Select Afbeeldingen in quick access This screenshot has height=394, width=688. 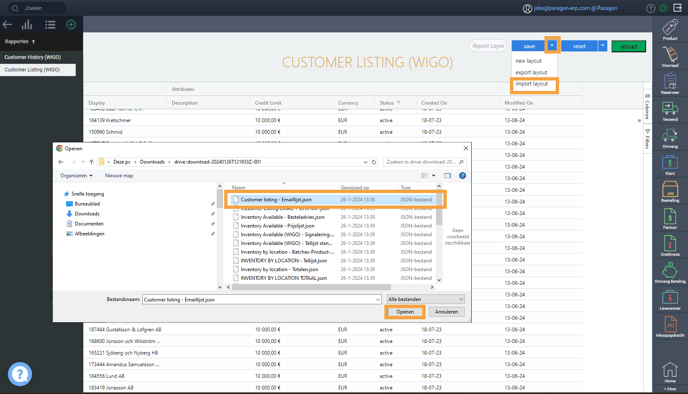[x=89, y=234]
